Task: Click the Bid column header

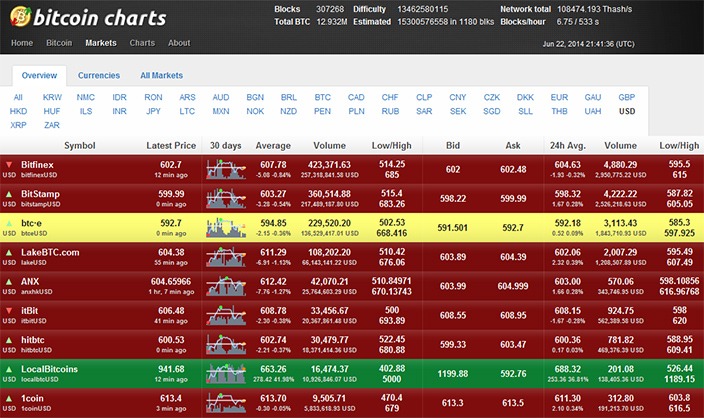Action: [453, 145]
